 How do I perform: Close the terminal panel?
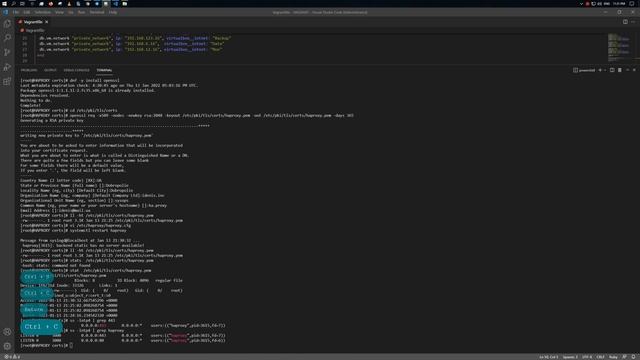tap(634, 70)
